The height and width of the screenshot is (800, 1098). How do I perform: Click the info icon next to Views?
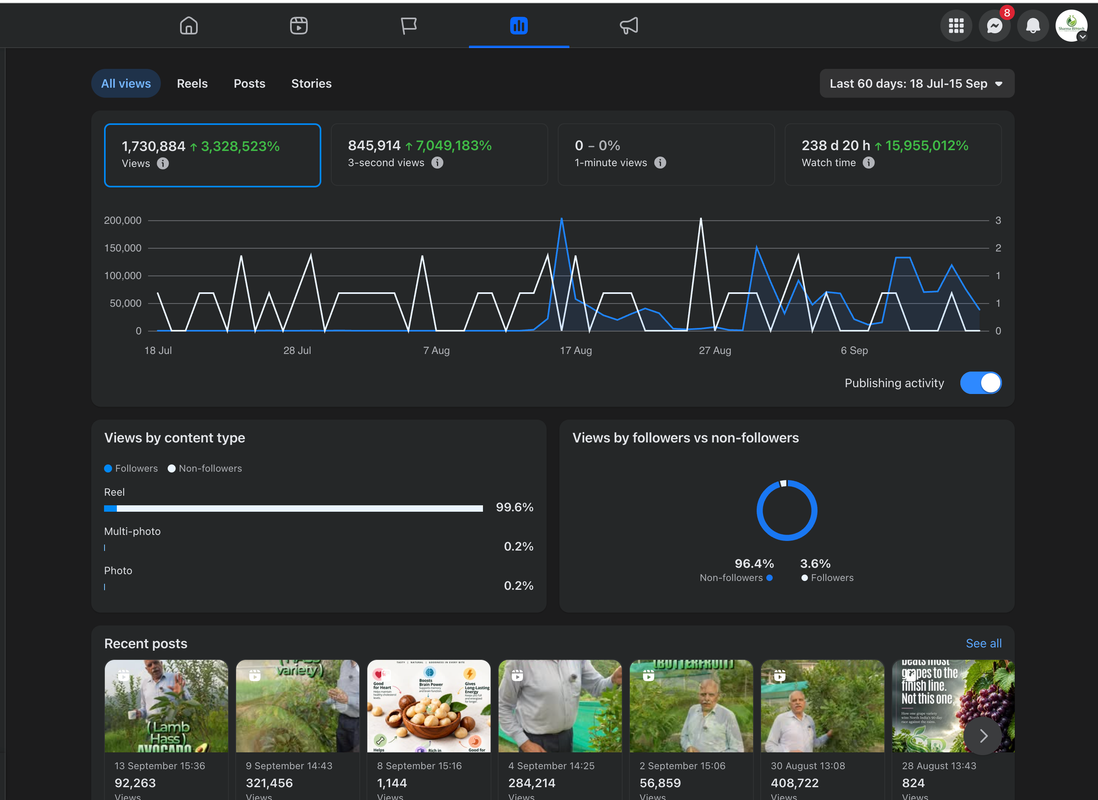tap(162, 163)
